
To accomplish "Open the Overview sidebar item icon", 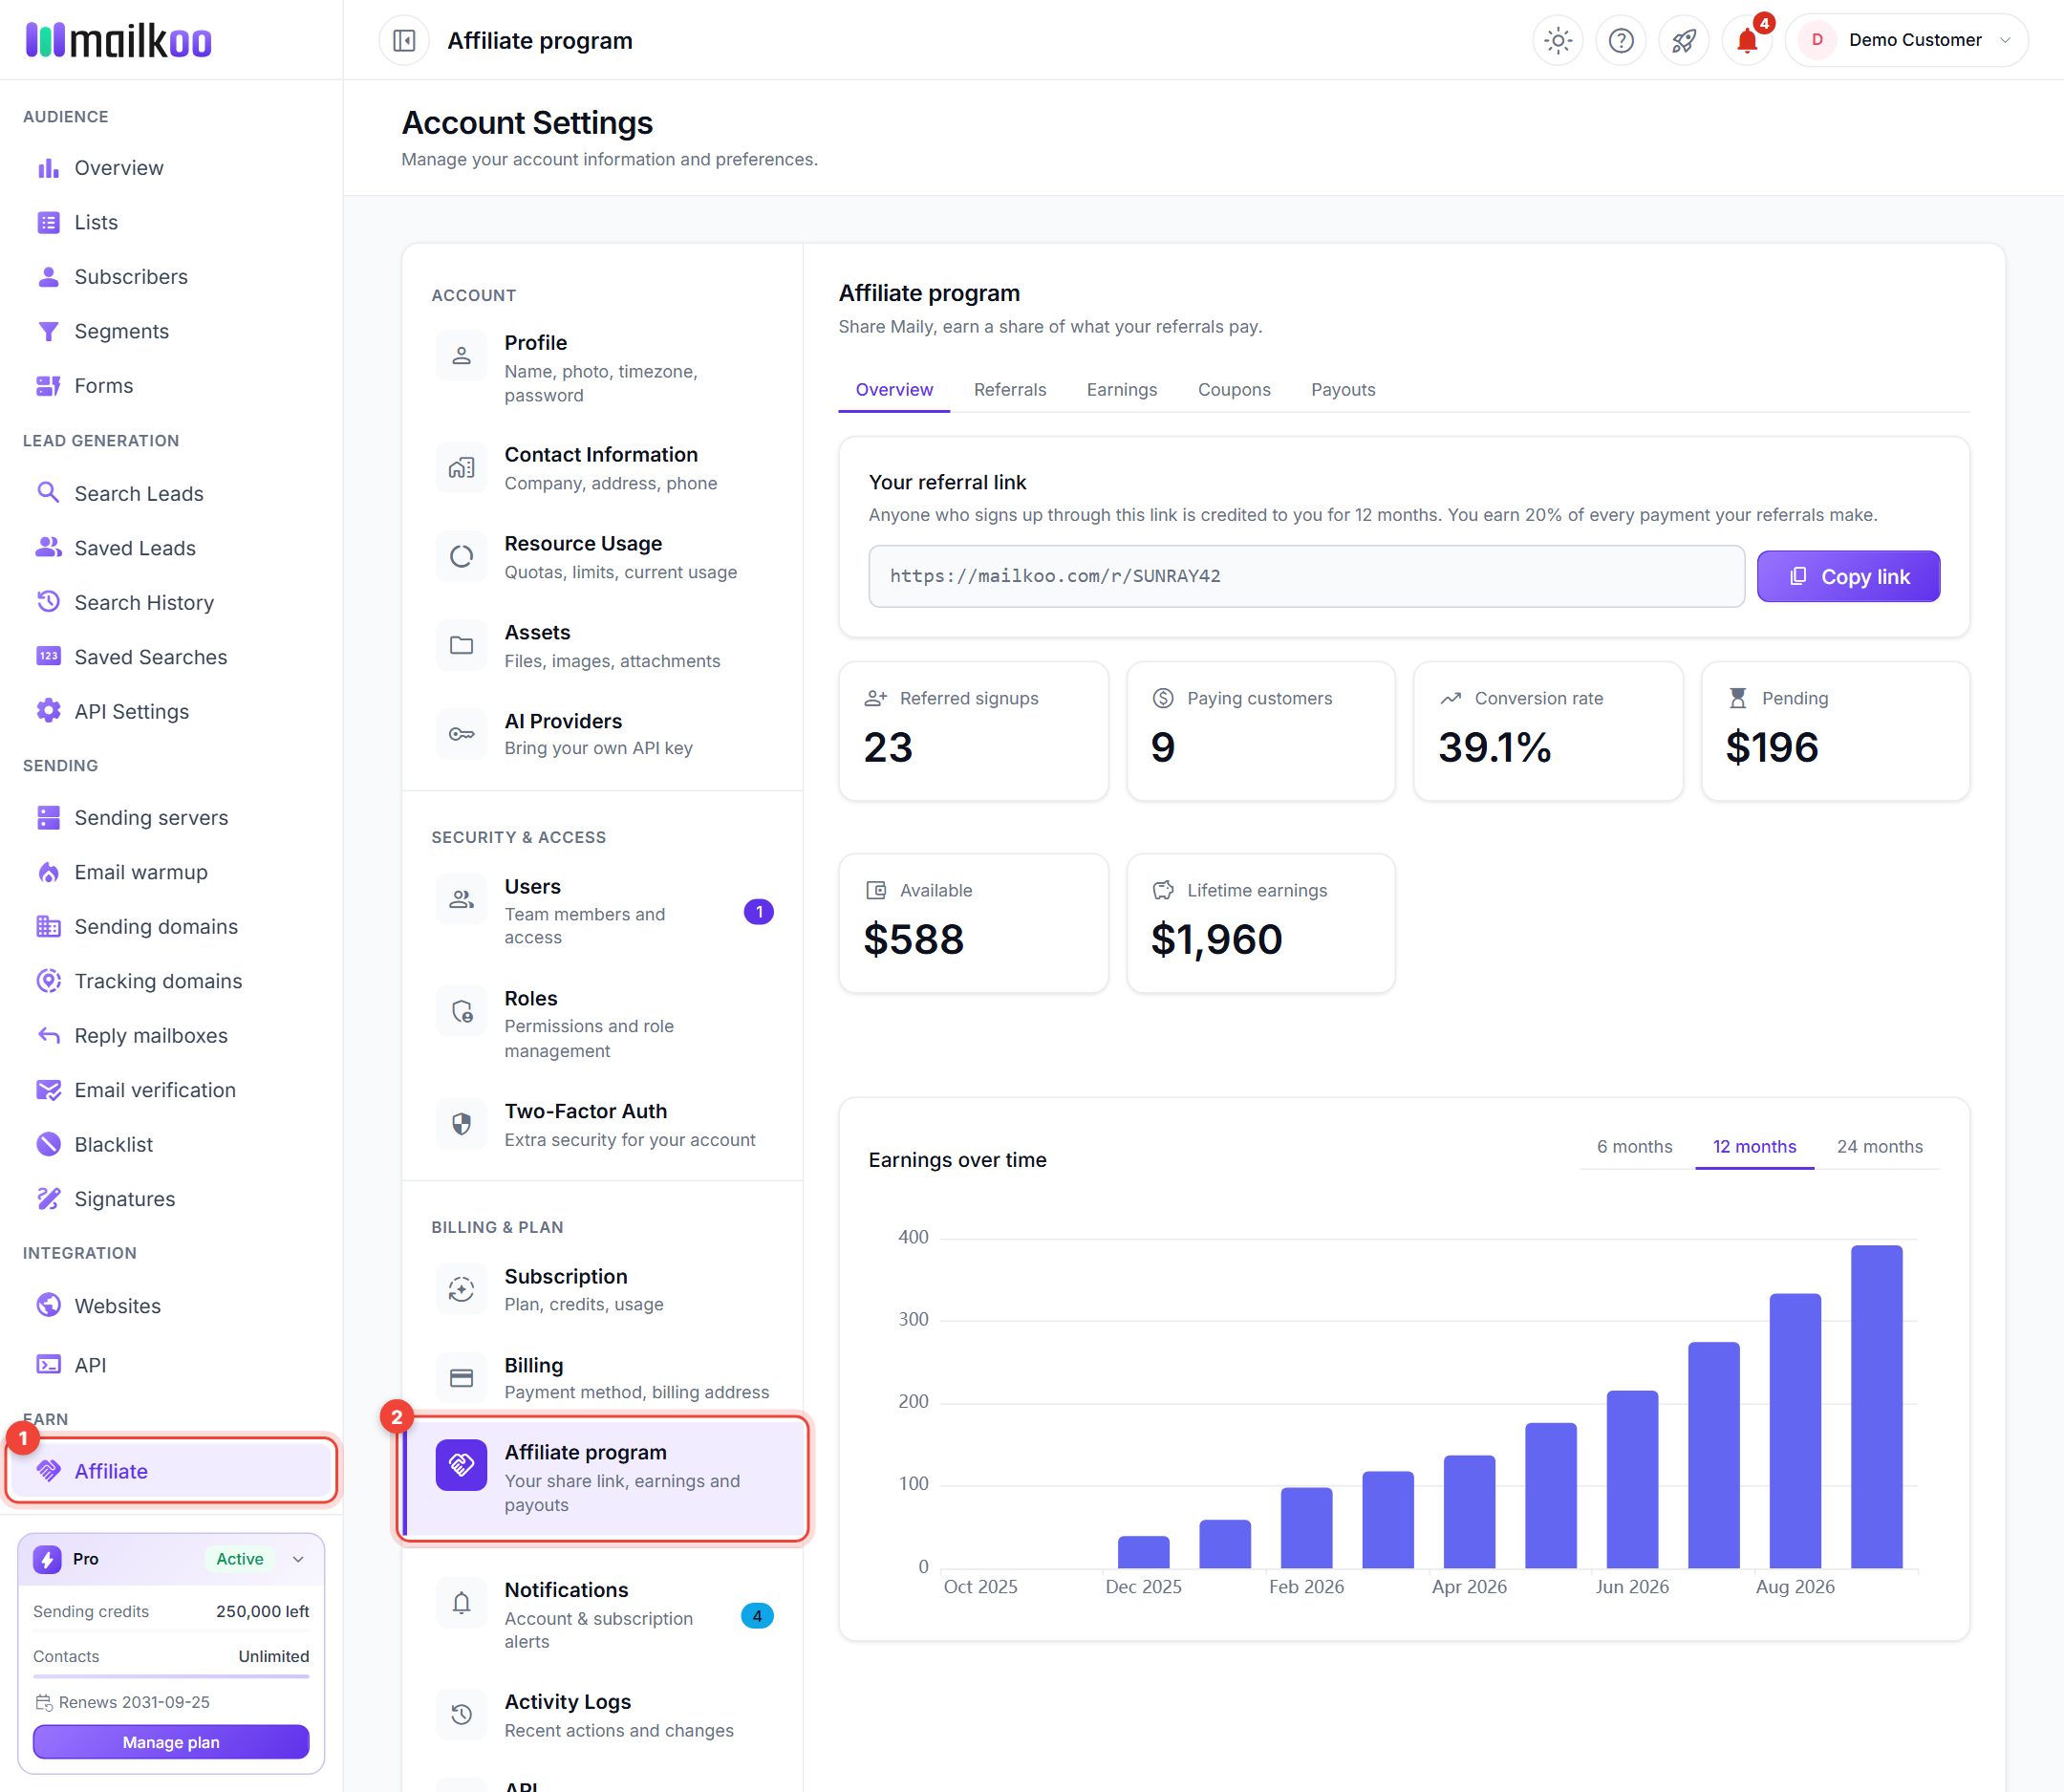I will point(48,168).
